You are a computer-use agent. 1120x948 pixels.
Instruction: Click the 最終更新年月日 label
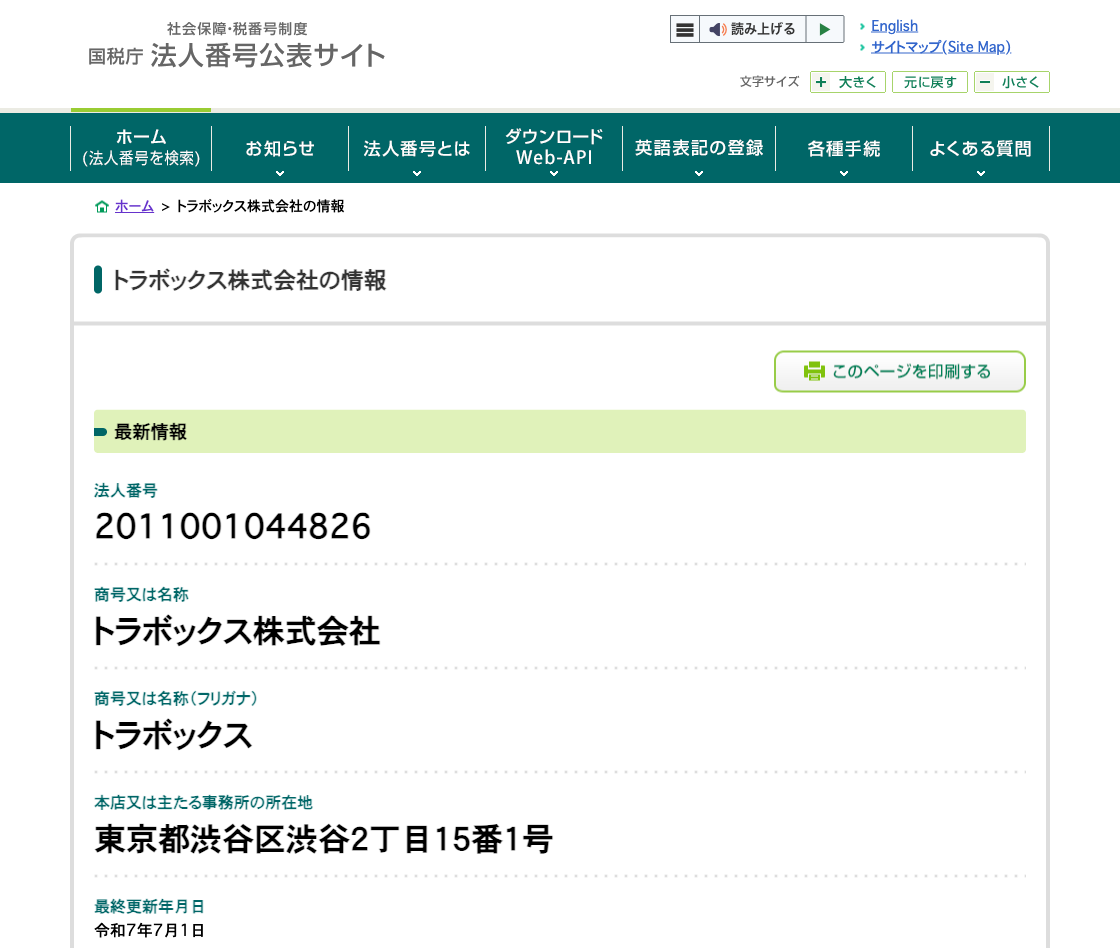[149, 907]
